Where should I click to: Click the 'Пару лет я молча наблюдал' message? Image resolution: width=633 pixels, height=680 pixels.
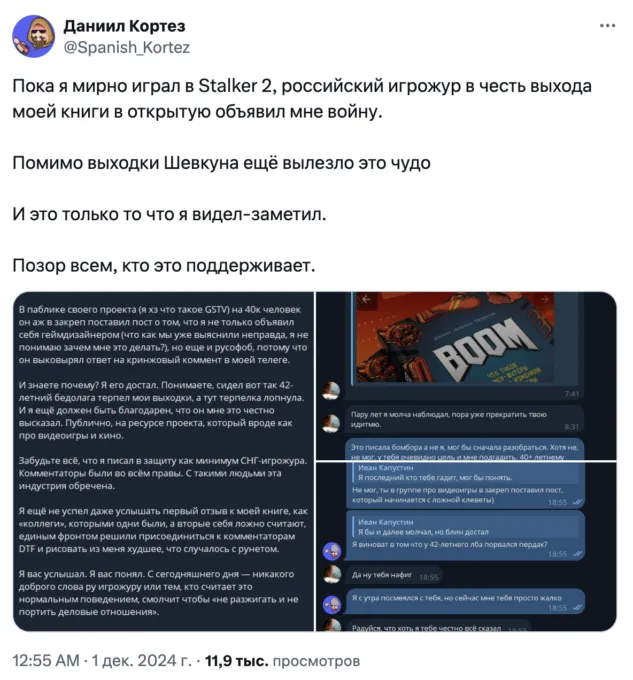(464, 419)
